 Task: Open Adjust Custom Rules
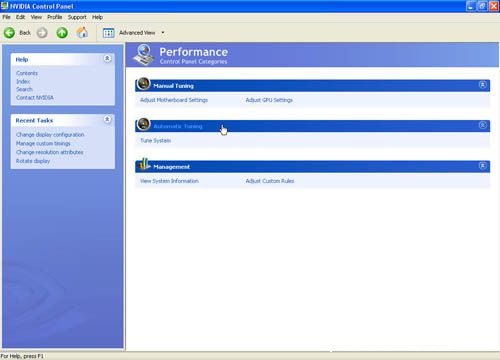(270, 181)
